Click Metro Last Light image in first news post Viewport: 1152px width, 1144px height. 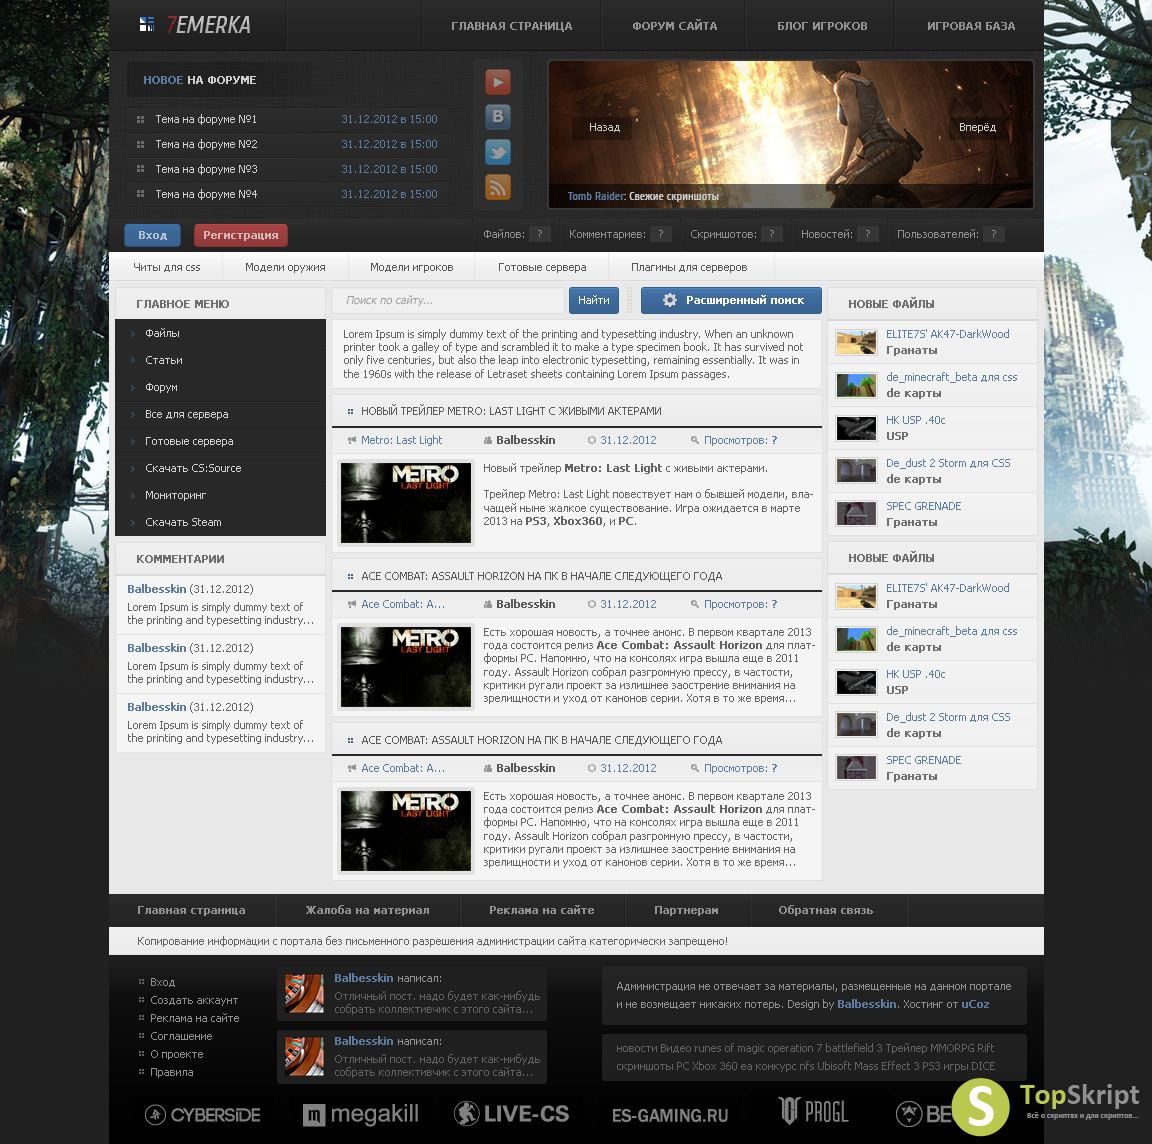[x=406, y=503]
